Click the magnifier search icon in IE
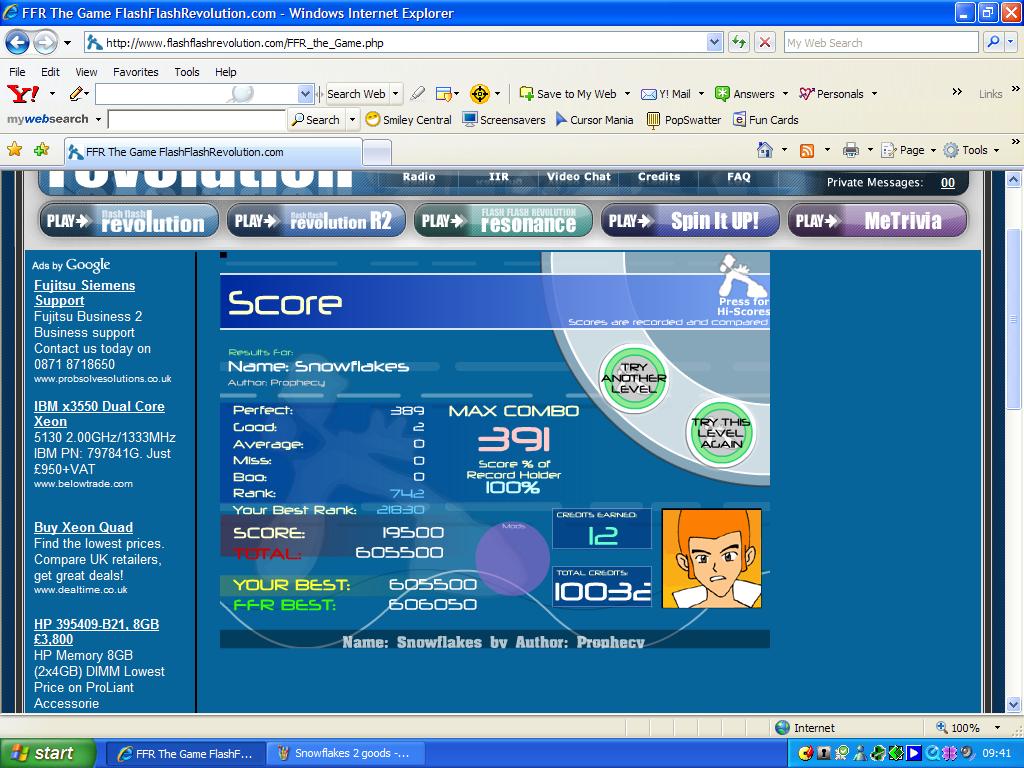This screenshot has height=768, width=1024. (x=994, y=42)
